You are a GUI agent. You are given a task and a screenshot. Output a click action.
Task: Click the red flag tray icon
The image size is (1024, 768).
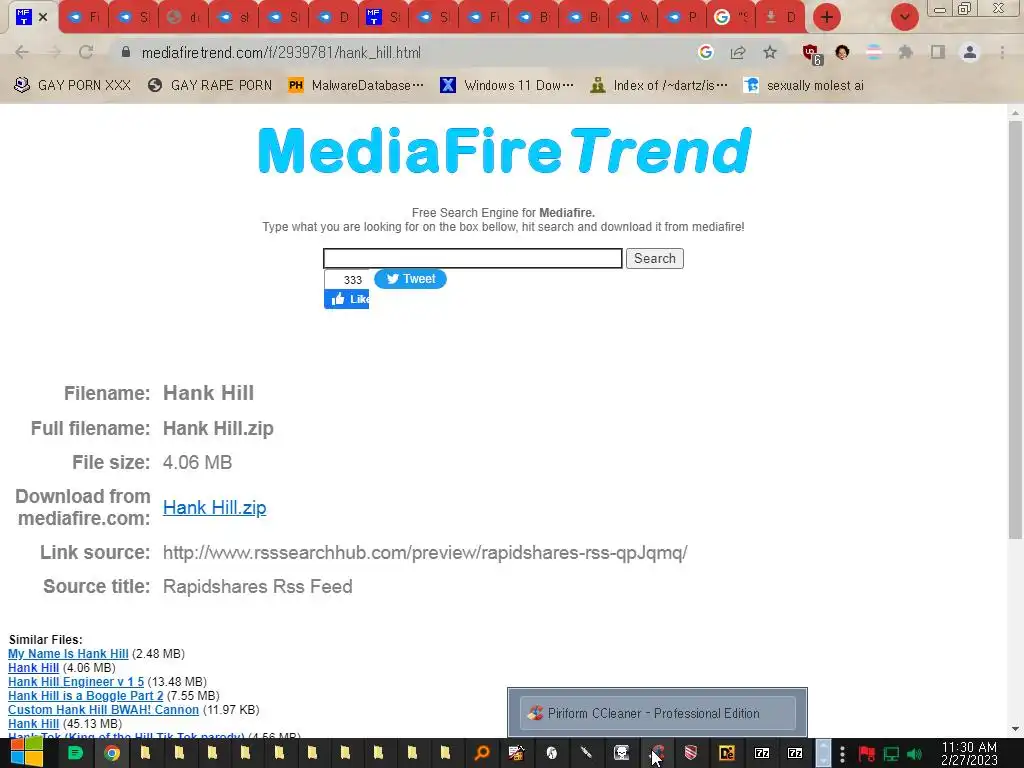click(867, 754)
